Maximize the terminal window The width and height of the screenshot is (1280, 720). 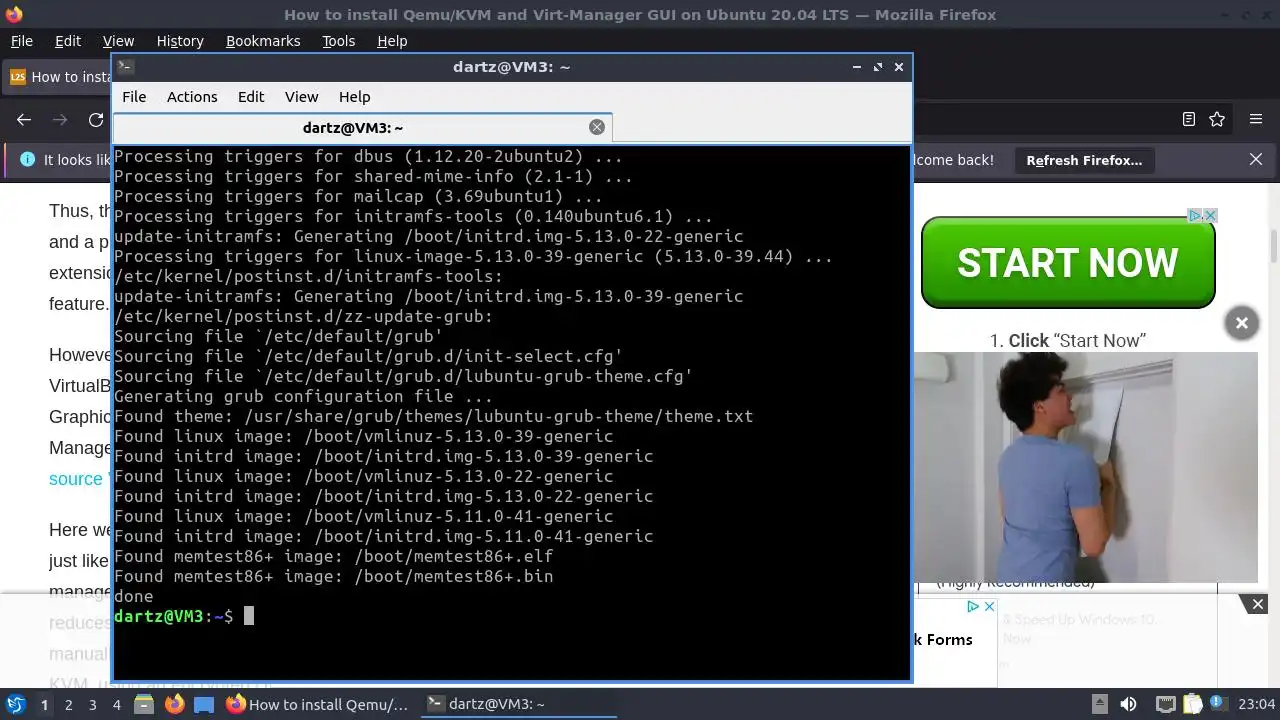click(878, 67)
